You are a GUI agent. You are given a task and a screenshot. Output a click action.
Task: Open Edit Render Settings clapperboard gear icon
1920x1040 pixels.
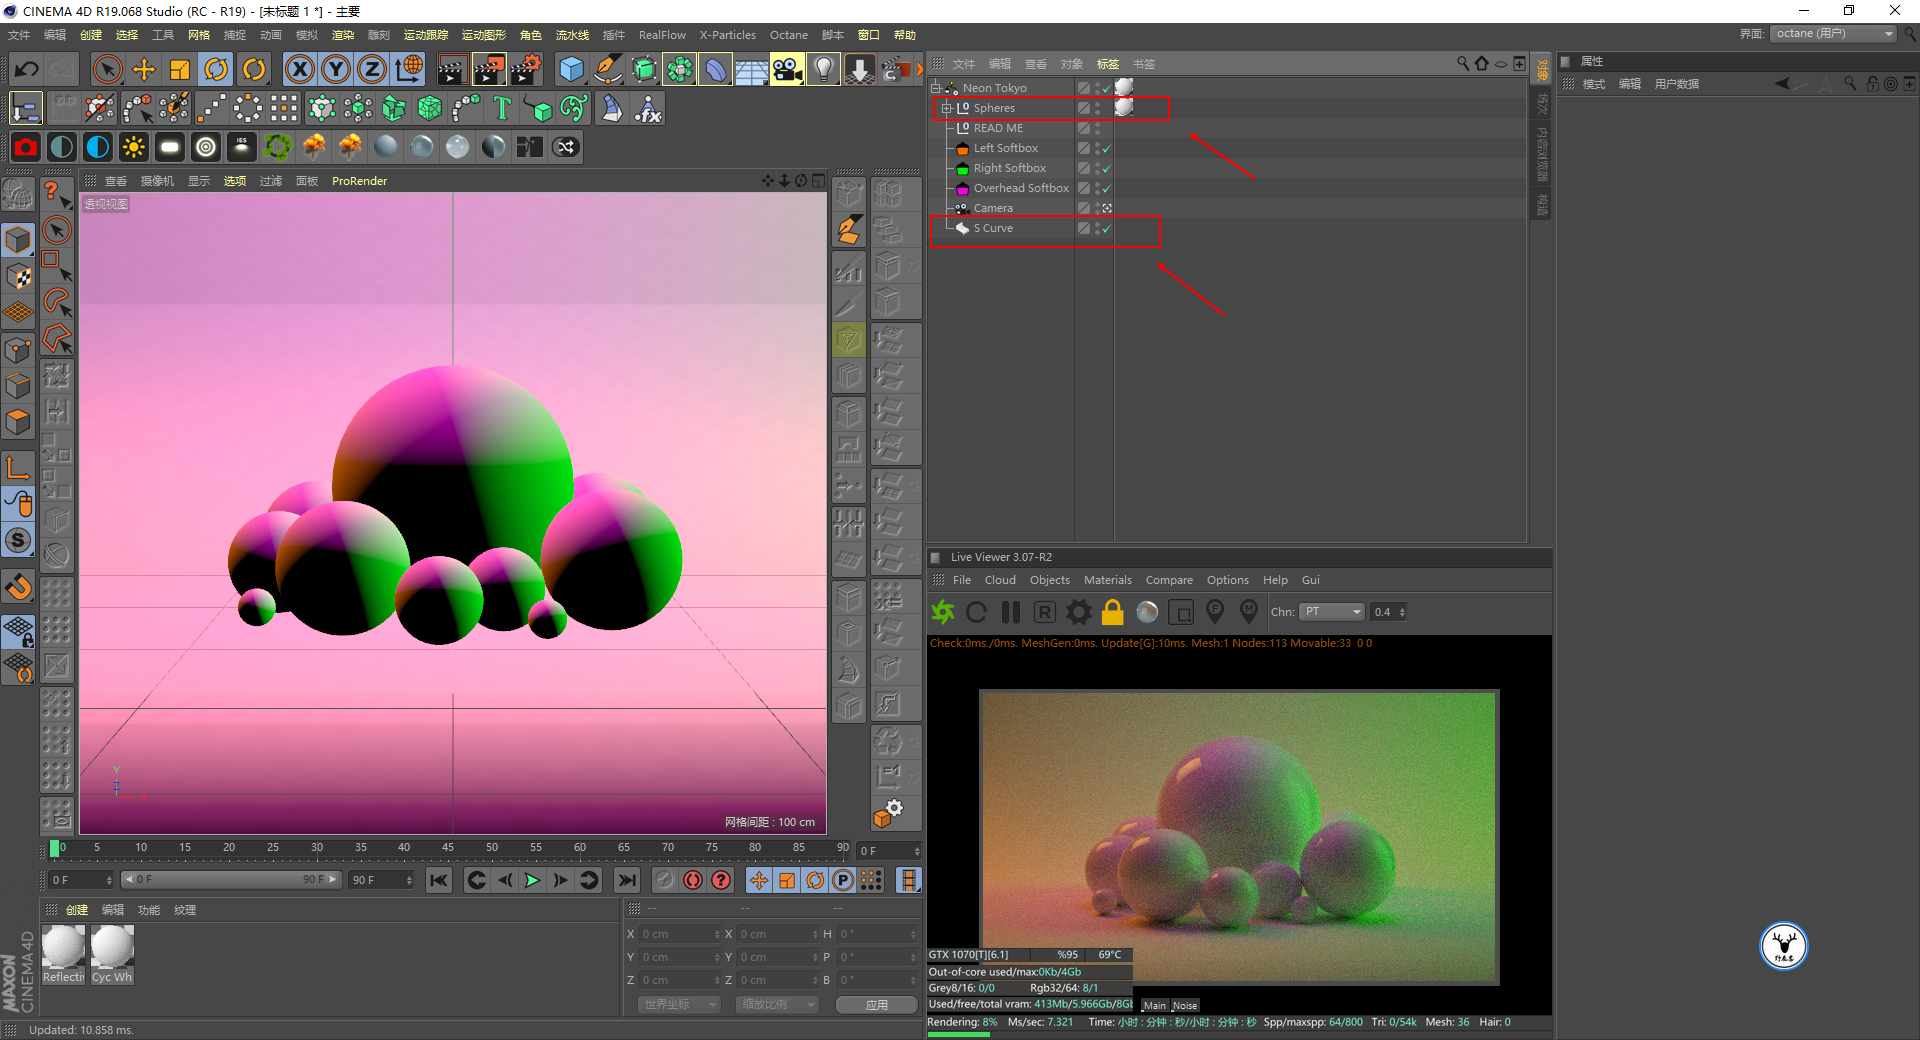[x=525, y=69]
